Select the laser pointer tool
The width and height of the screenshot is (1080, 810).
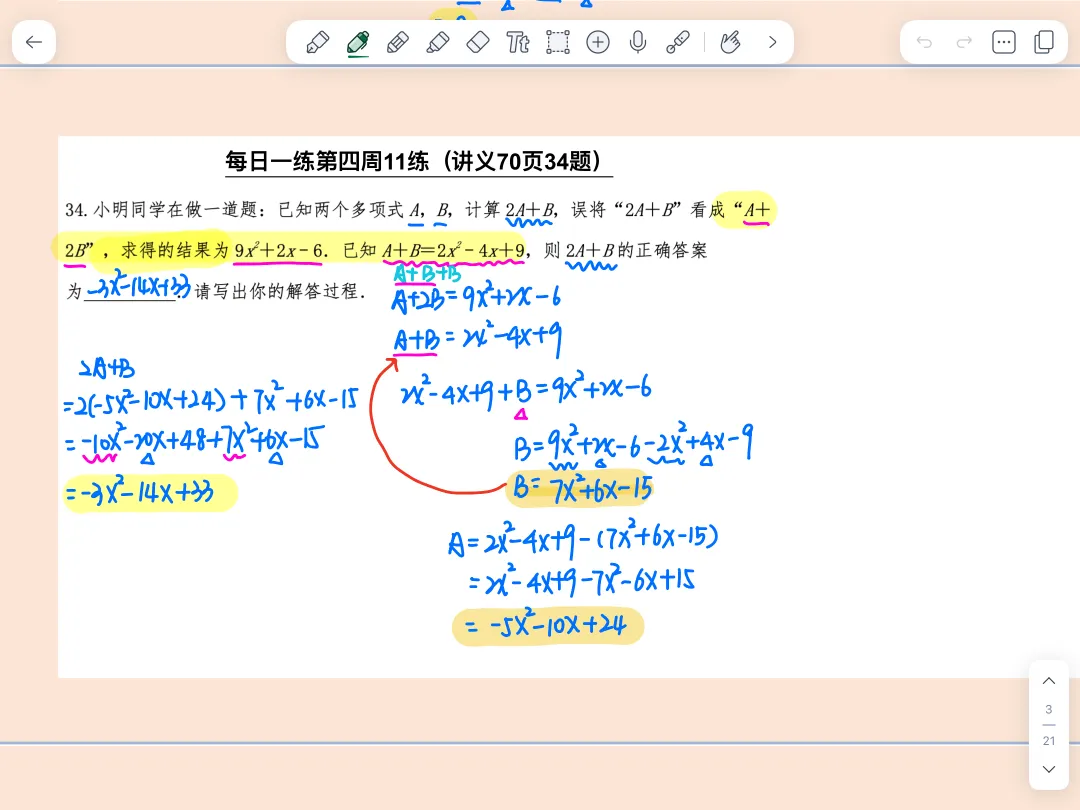(678, 42)
